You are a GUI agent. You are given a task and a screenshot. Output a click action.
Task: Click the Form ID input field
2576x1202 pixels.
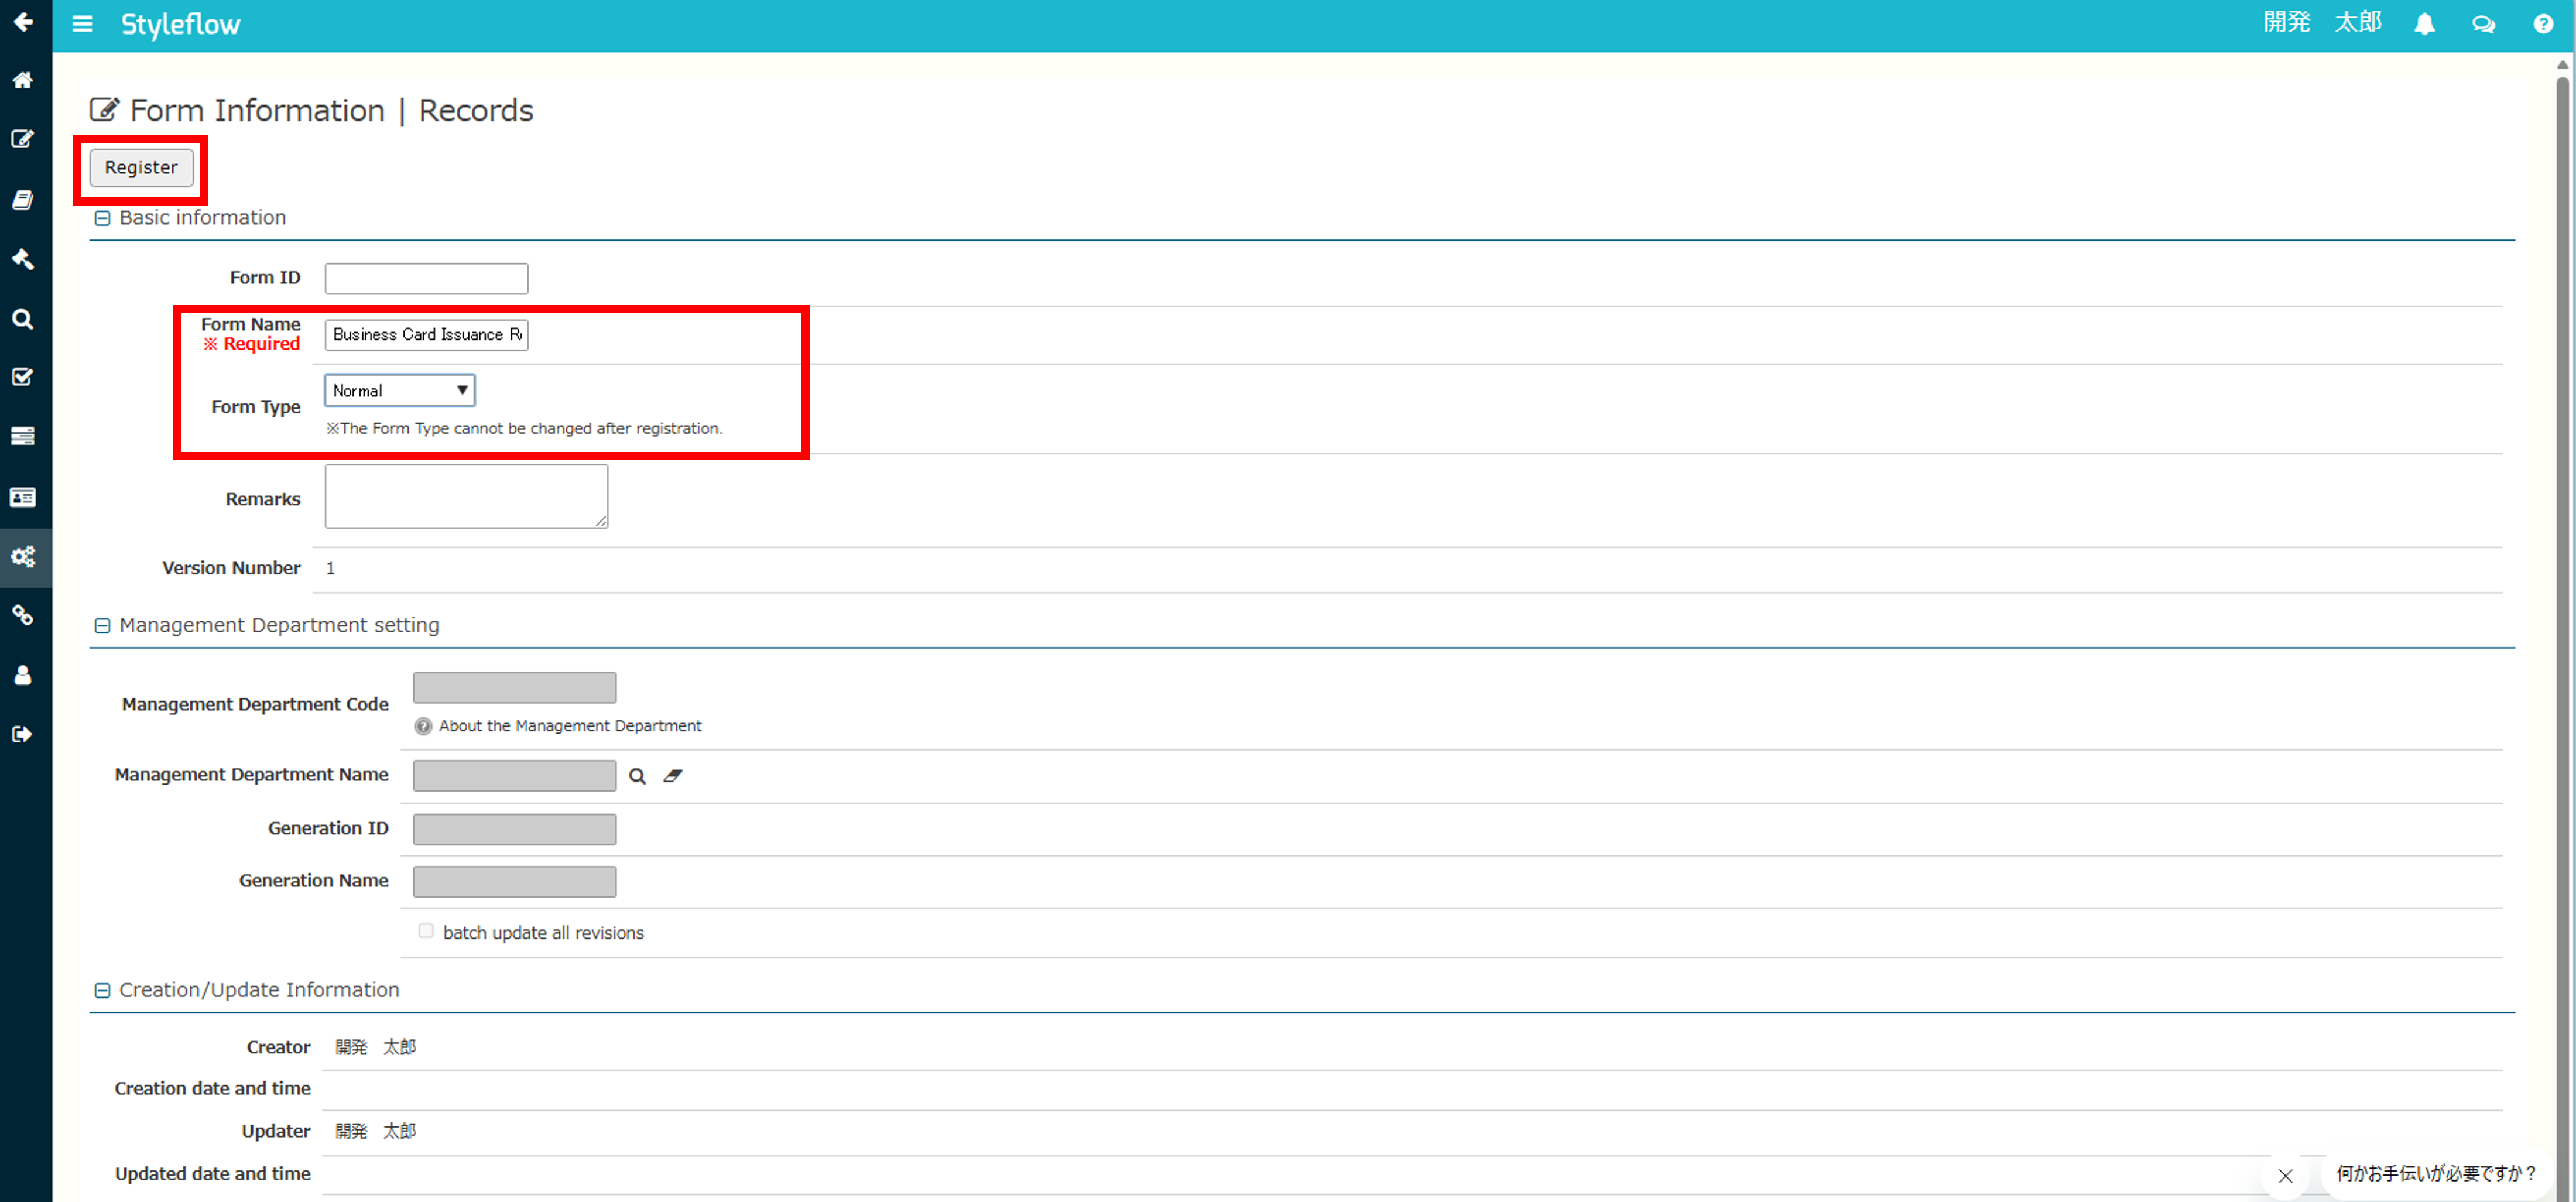(427, 278)
